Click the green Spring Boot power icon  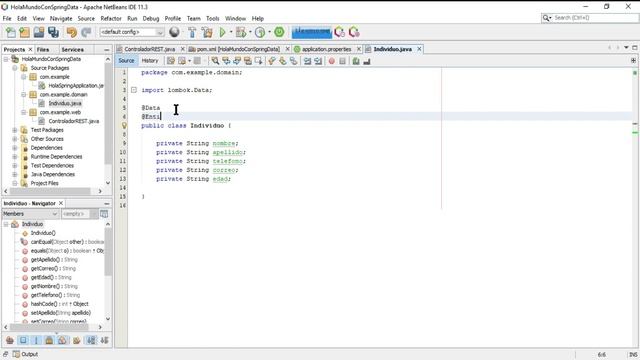tap(279, 32)
